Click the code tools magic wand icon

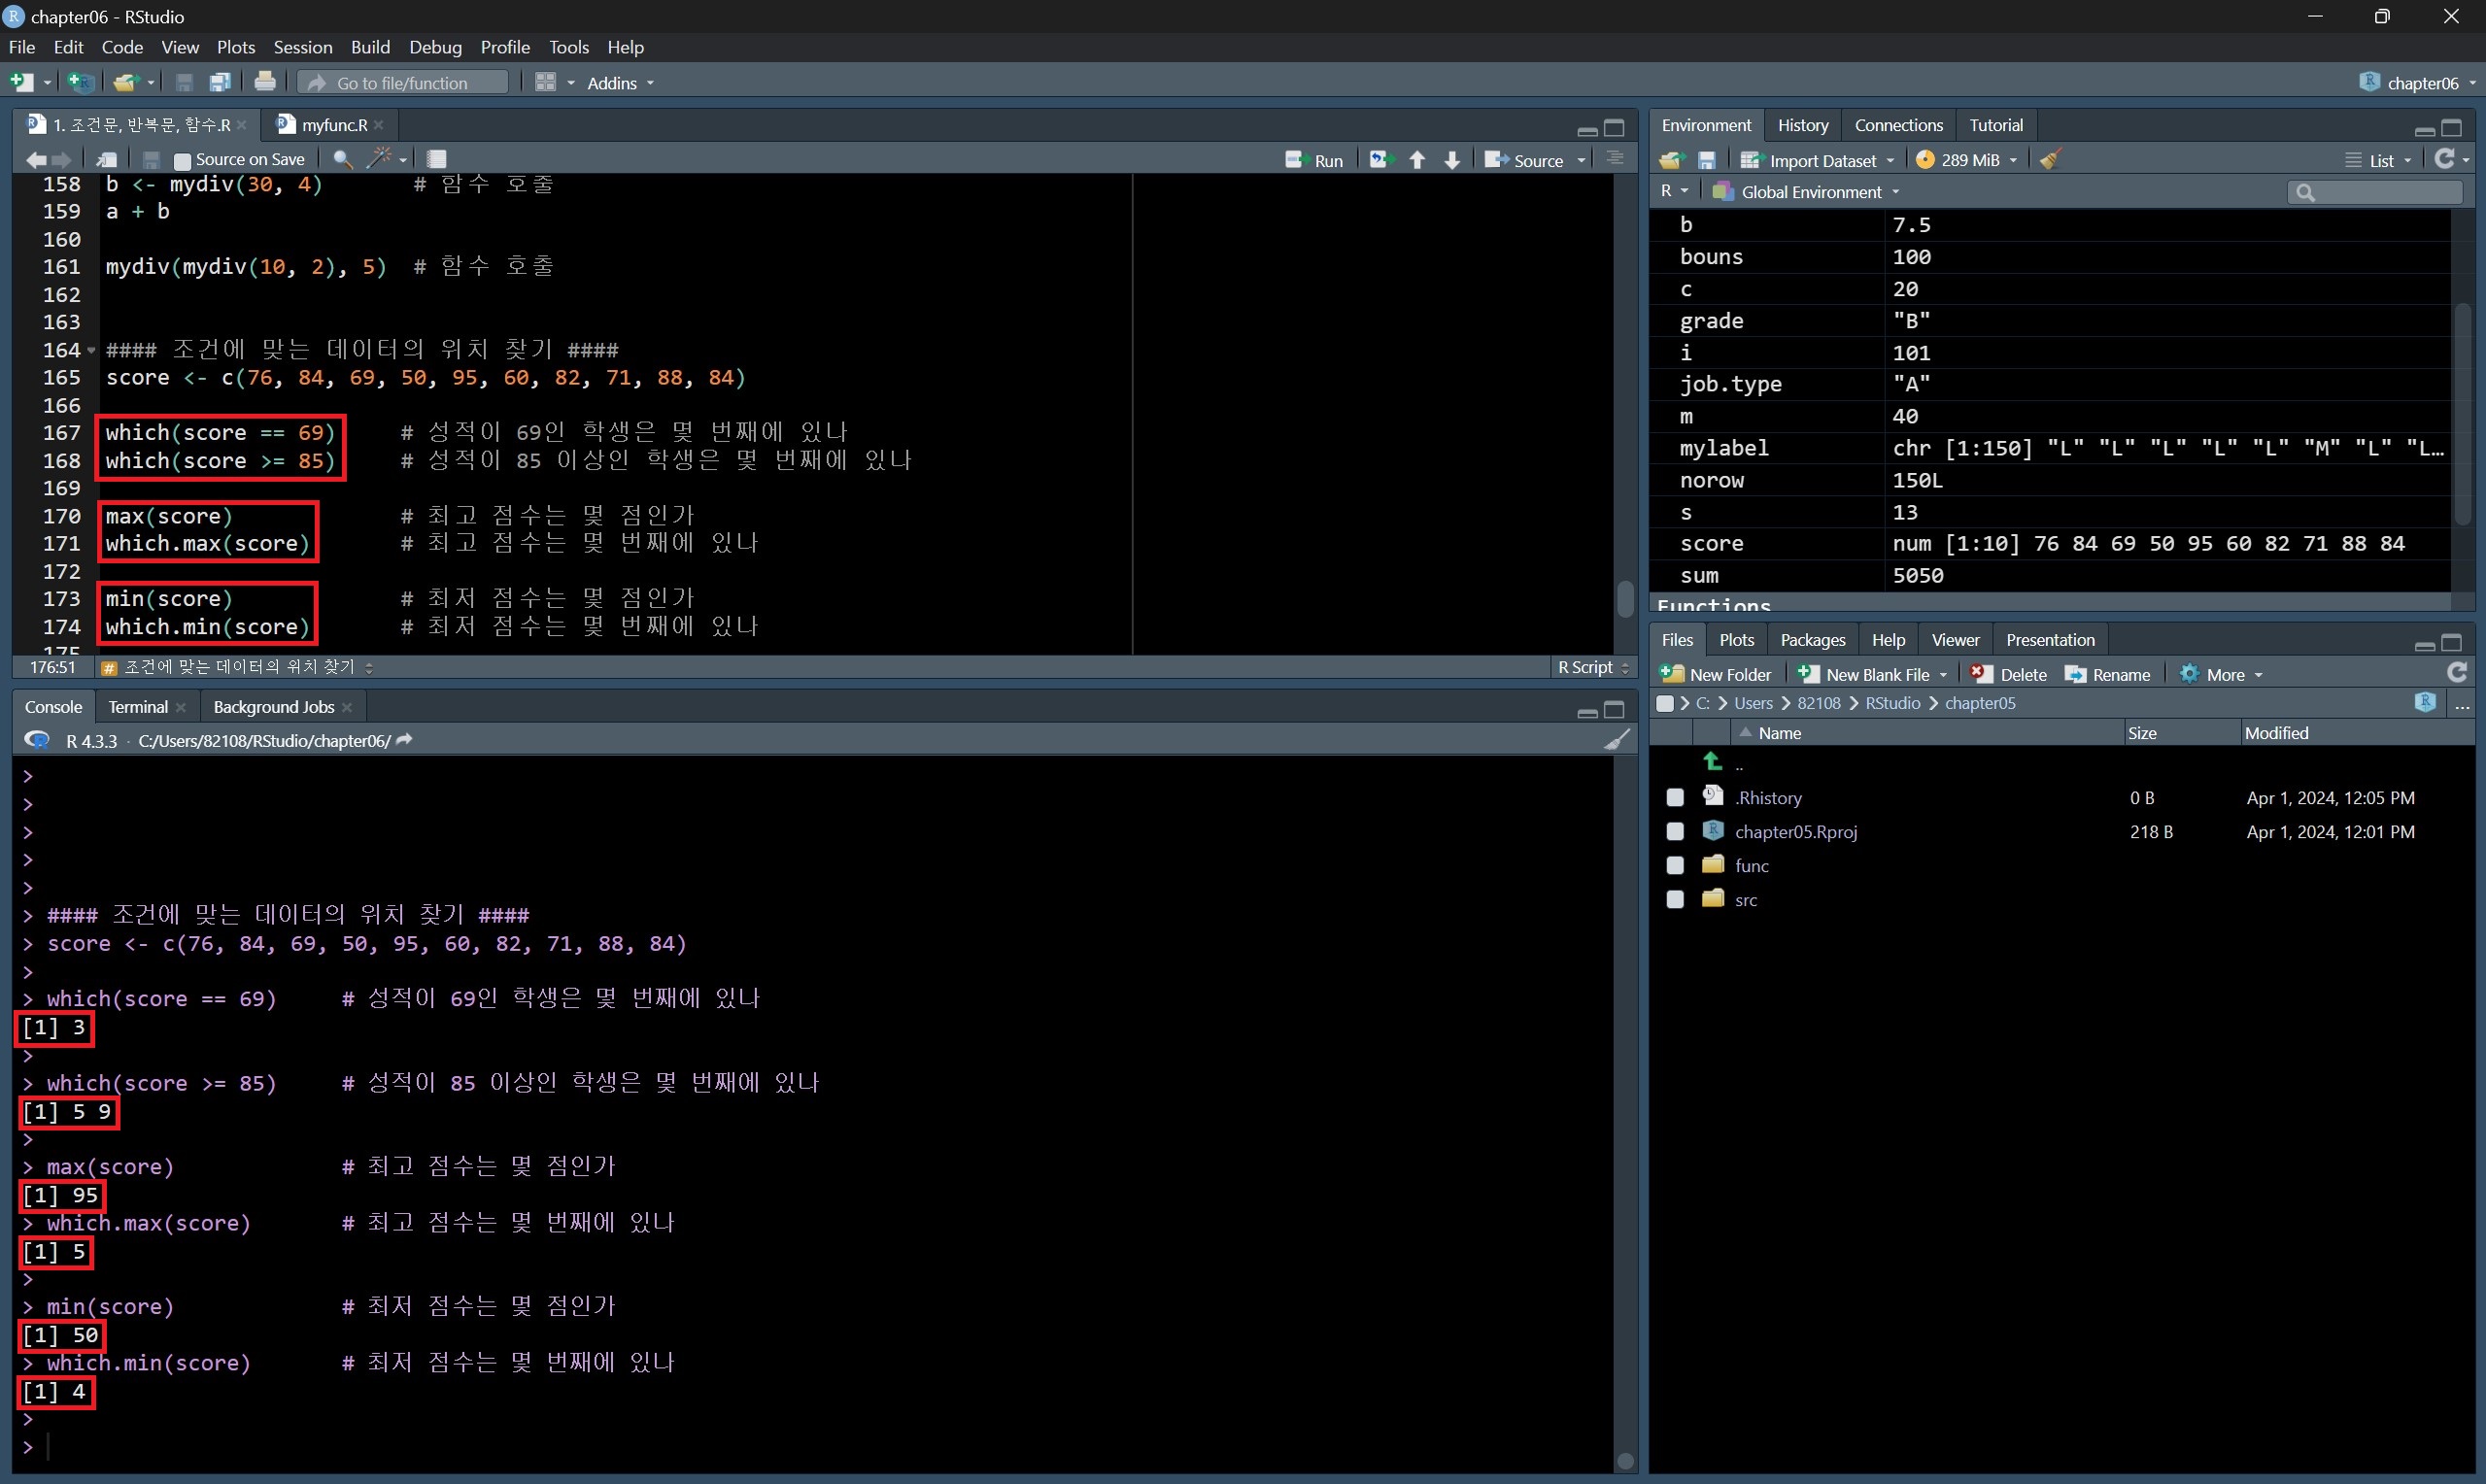click(x=380, y=159)
